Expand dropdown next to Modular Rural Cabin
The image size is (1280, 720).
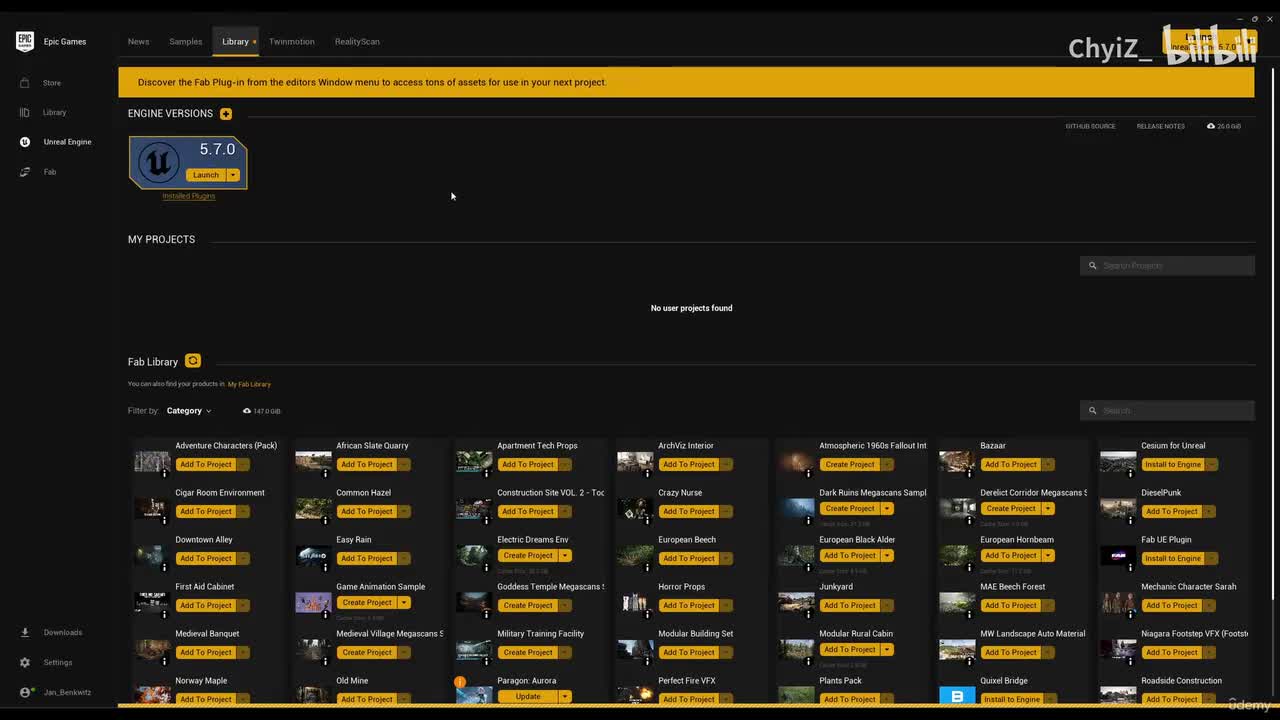[x=887, y=650]
